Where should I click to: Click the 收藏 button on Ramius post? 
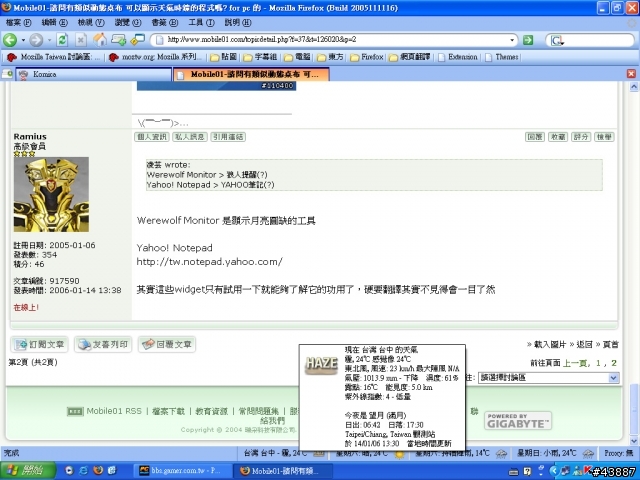click(x=558, y=137)
